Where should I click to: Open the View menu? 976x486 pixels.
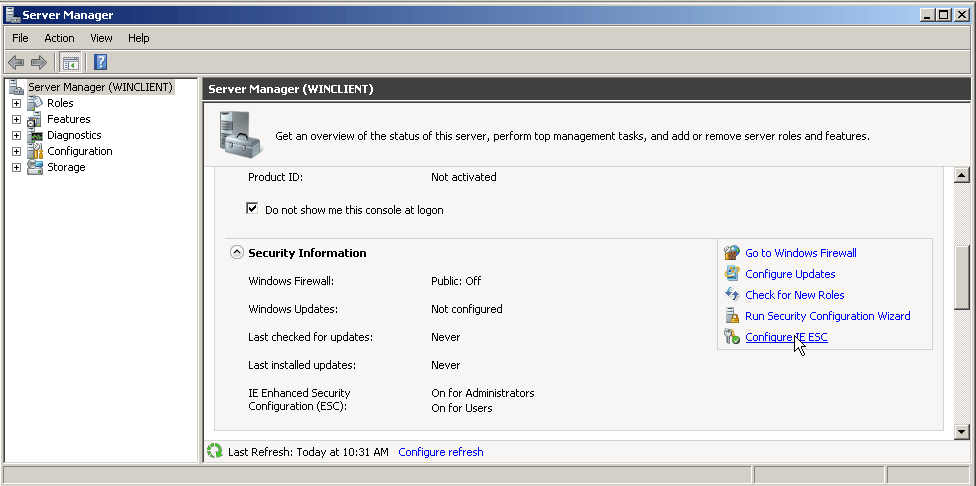tap(101, 38)
